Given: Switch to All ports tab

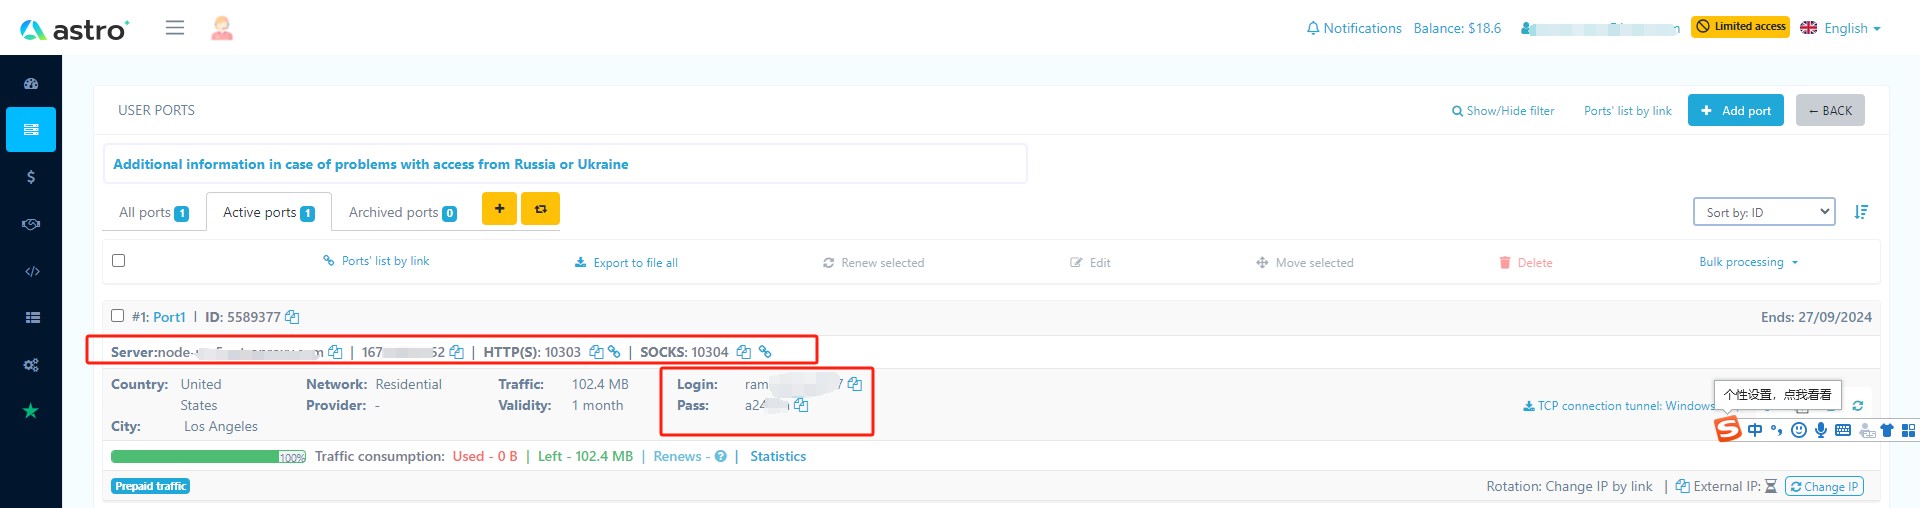Looking at the screenshot, I should click(154, 212).
